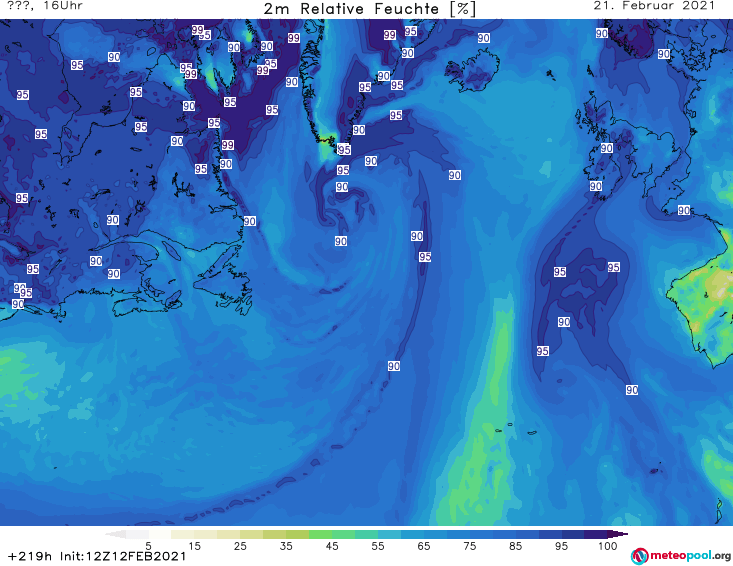733x566 pixels.
Task: Click the legend value "5"
Action: (x=148, y=546)
